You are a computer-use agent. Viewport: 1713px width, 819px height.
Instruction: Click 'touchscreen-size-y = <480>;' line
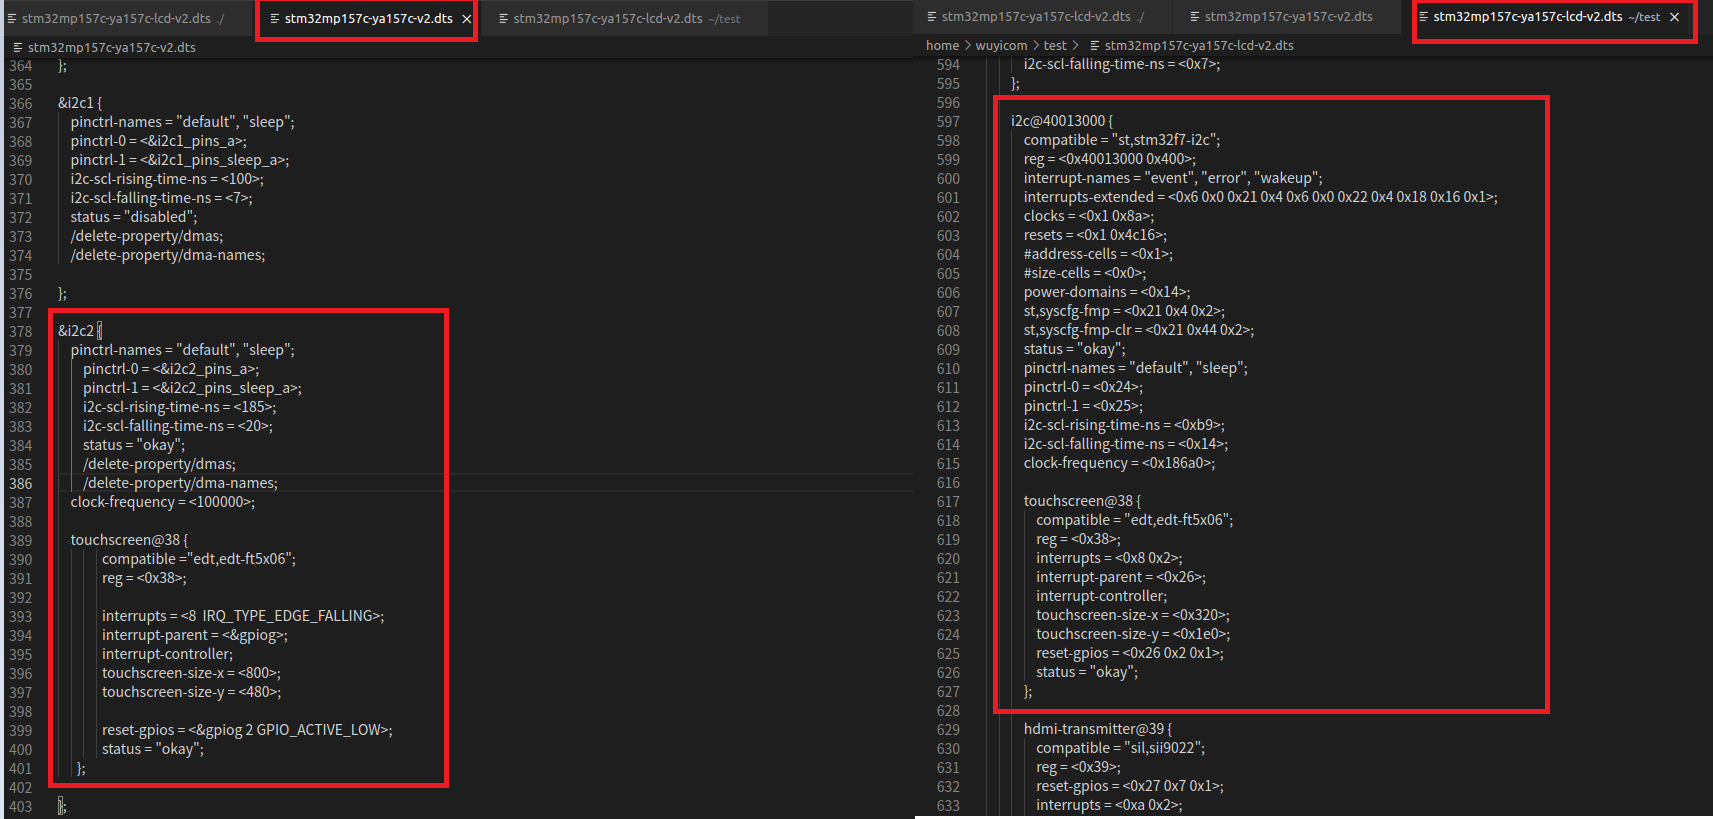[x=191, y=692]
